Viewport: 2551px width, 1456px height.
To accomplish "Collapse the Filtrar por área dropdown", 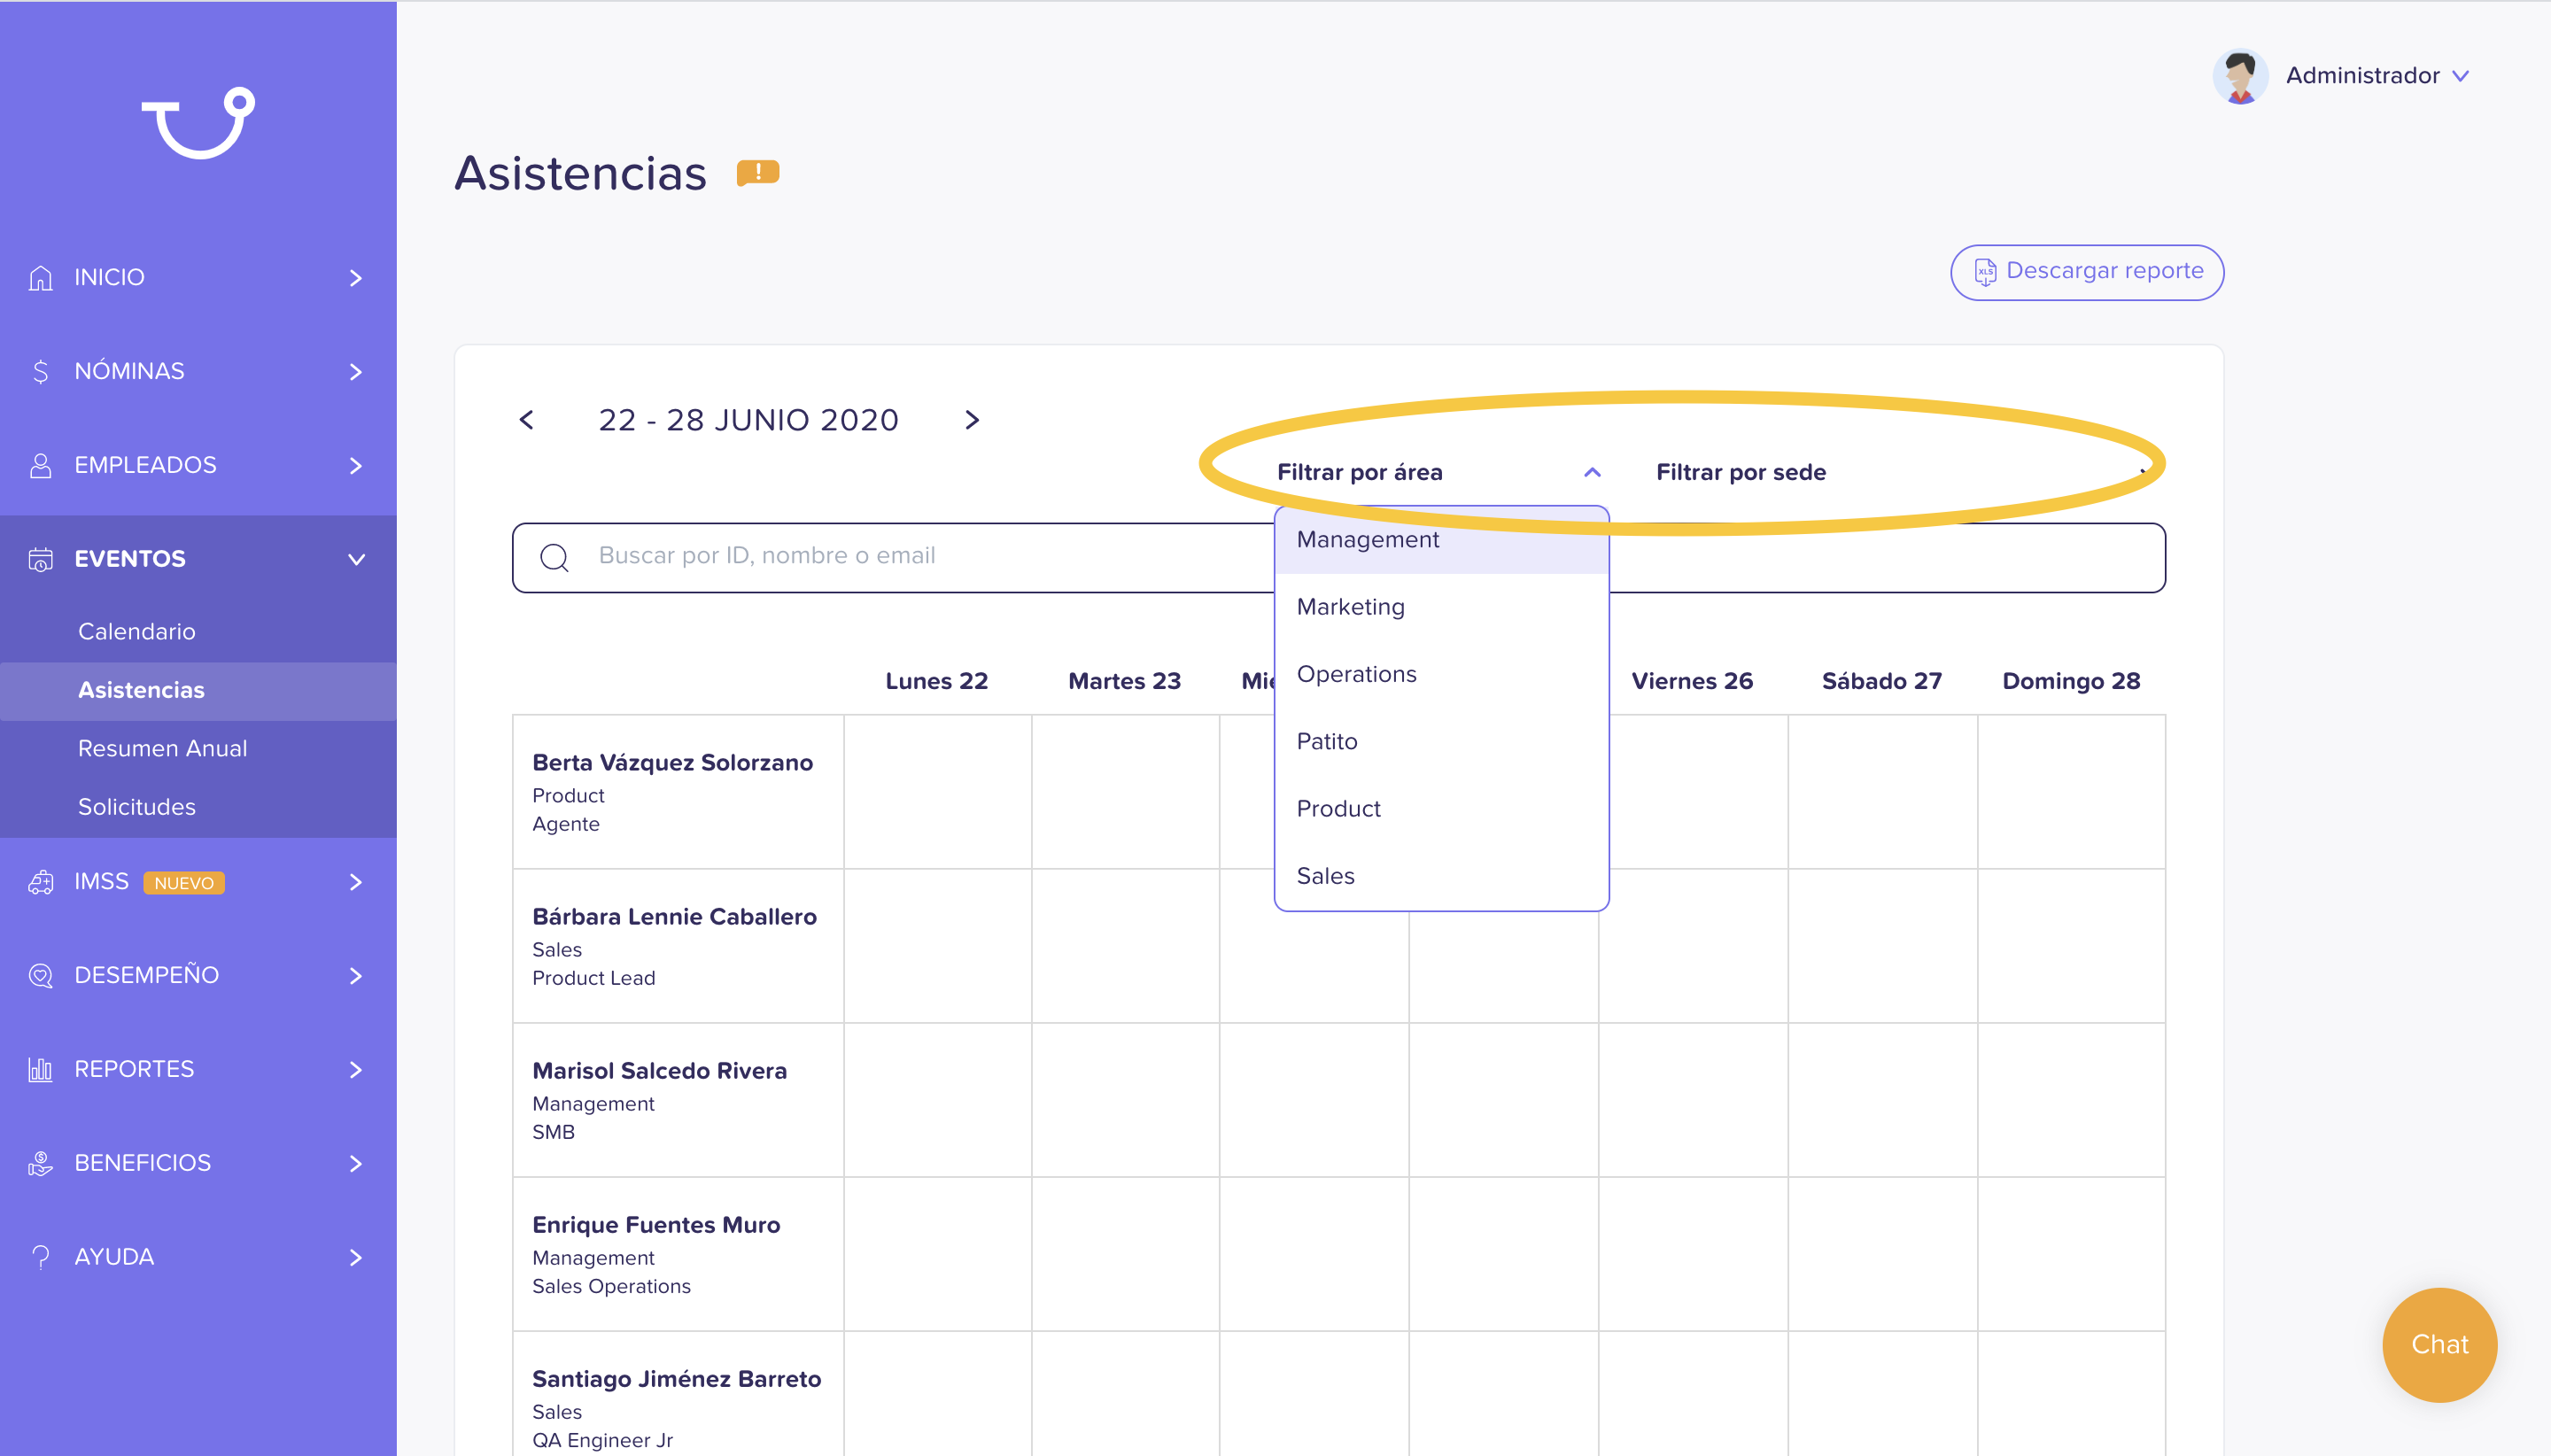I will point(1592,472).
